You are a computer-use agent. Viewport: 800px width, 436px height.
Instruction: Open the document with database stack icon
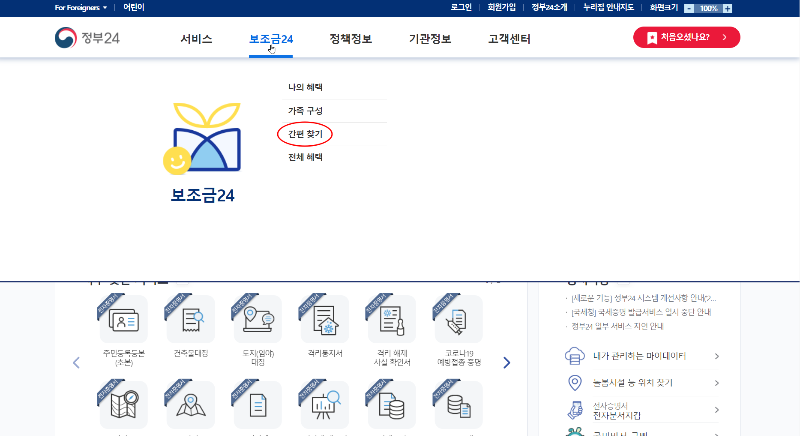click(x=392, y=404)
